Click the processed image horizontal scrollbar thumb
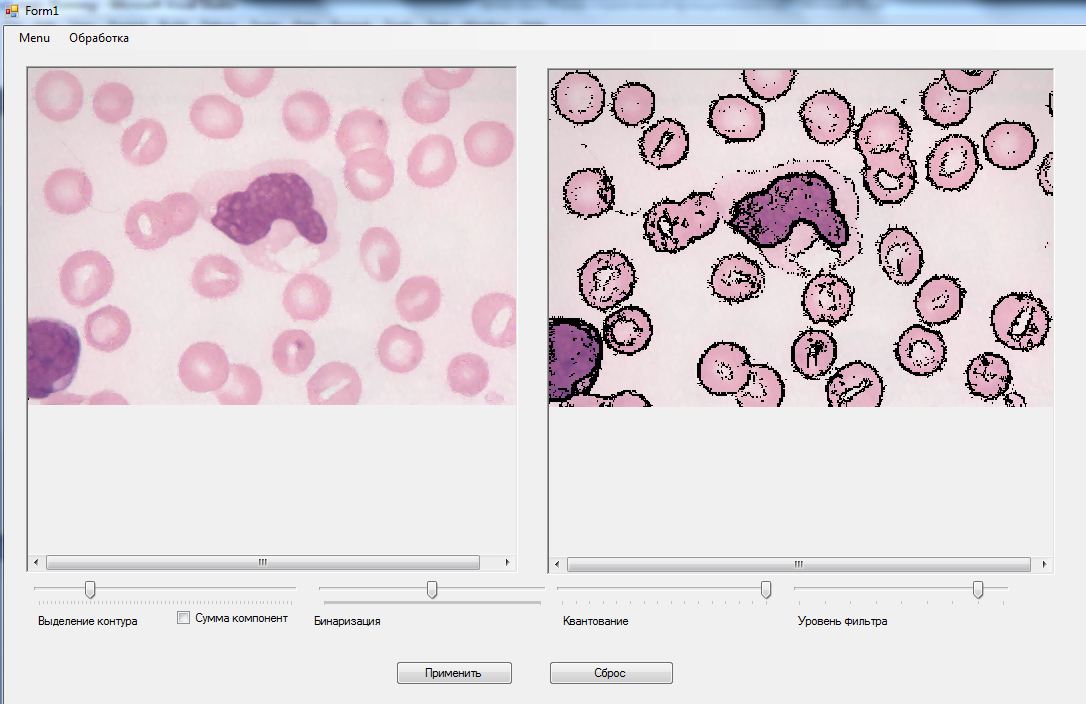Screen dimensions: 1086x704 pos(799,565)
